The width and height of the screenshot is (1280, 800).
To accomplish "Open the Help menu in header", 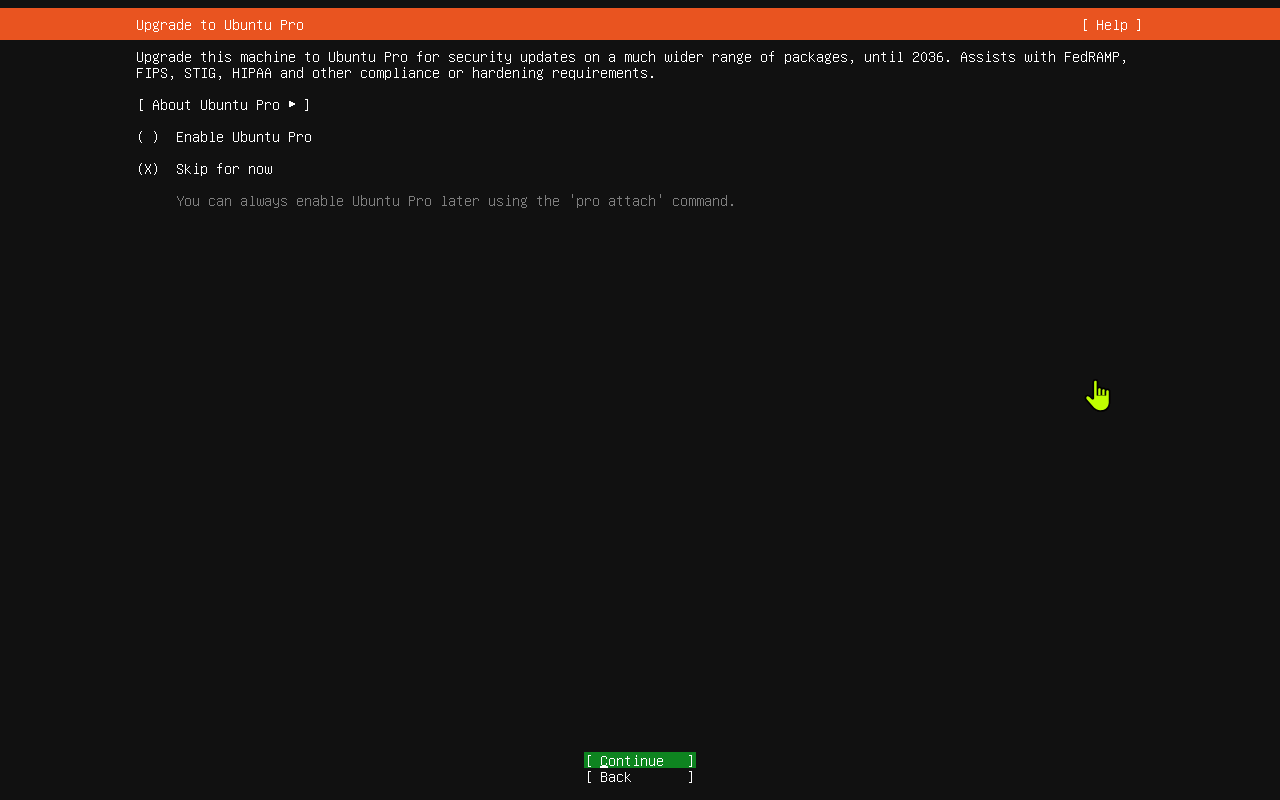I will pos(1111,25).
